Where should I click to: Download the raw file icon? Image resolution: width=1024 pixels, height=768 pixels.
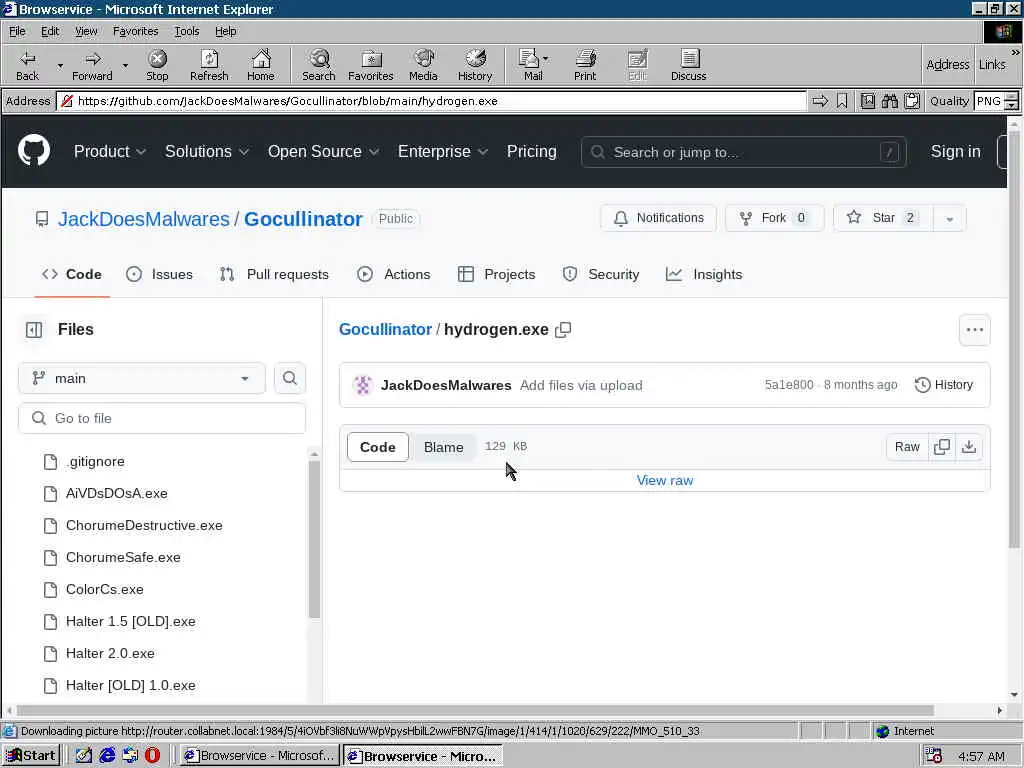pyautogui.click(x=969, y=447)
